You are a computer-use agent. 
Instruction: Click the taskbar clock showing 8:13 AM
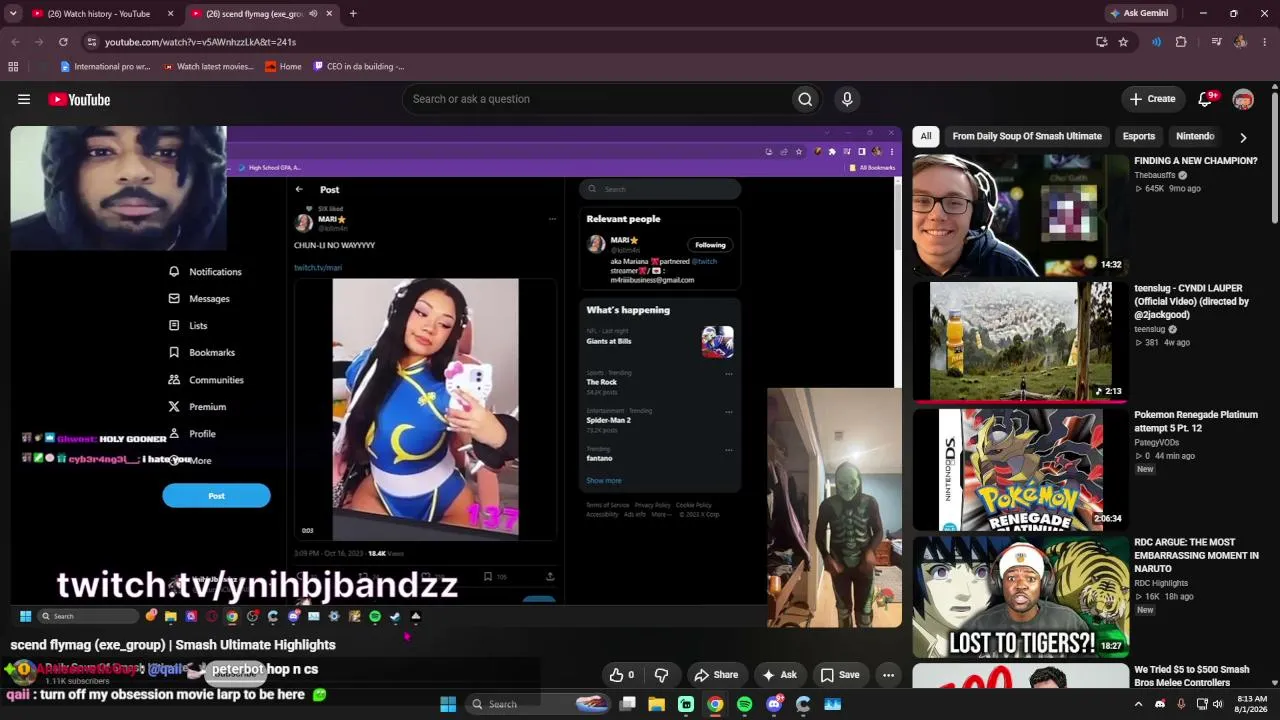point(1252,704)
